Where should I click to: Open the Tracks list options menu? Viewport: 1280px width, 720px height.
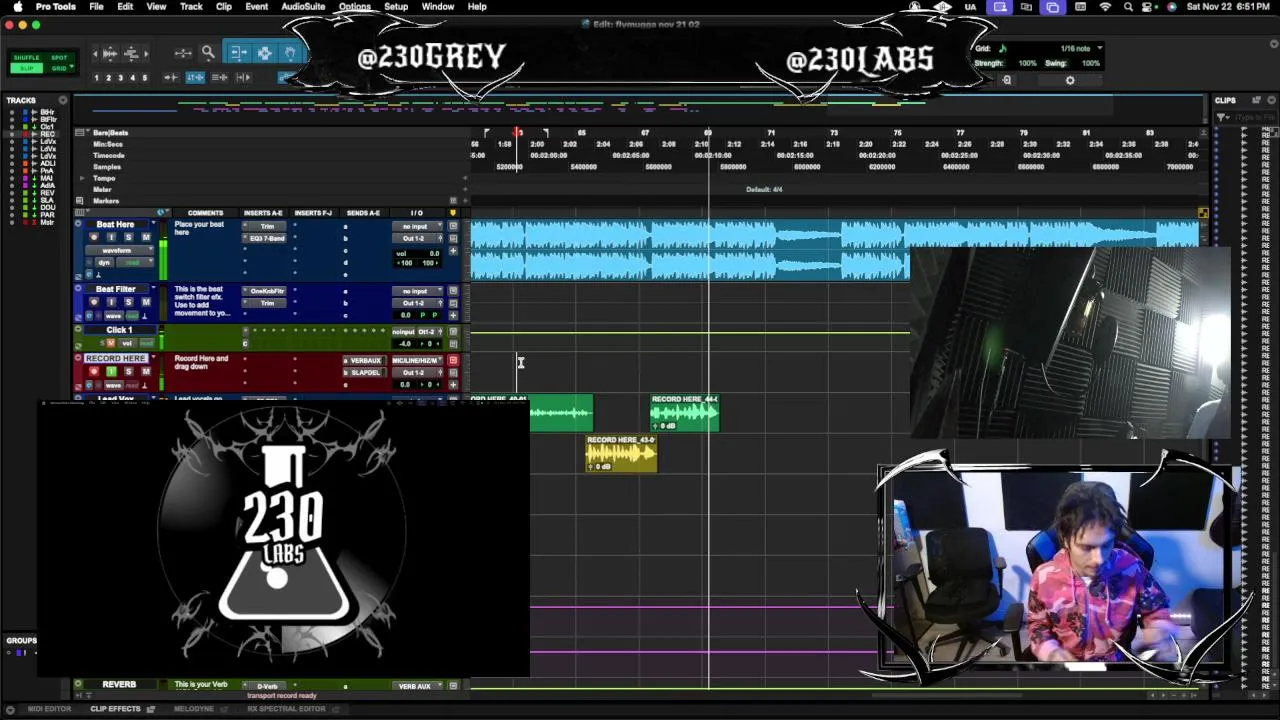(x=62, y=100)
